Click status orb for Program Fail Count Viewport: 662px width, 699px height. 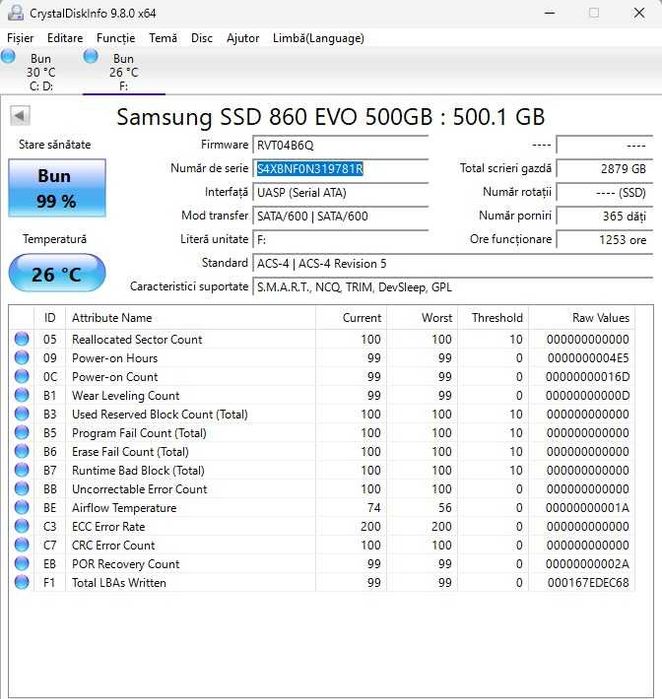click(21, 433)
